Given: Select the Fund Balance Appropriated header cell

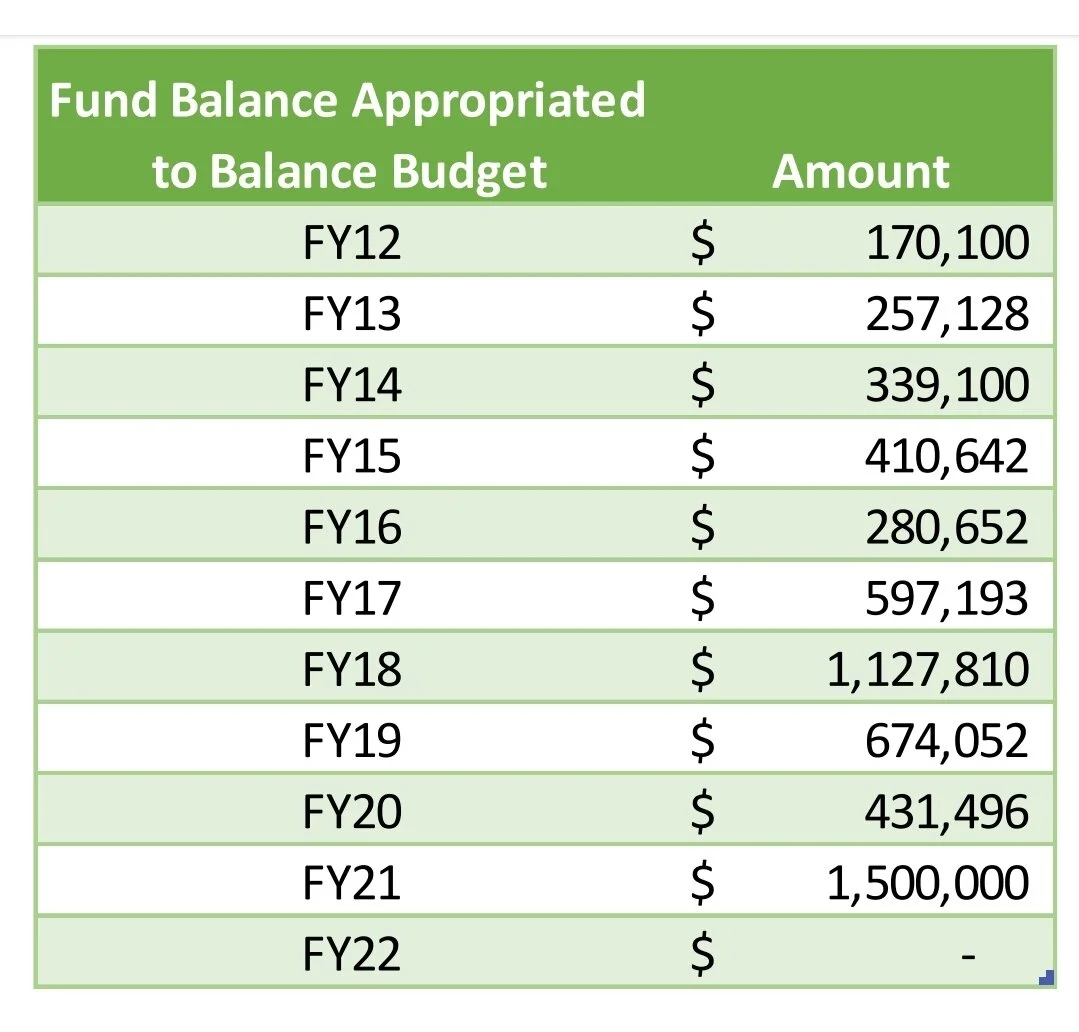Looking at the screenshot, I should point(350,134).
